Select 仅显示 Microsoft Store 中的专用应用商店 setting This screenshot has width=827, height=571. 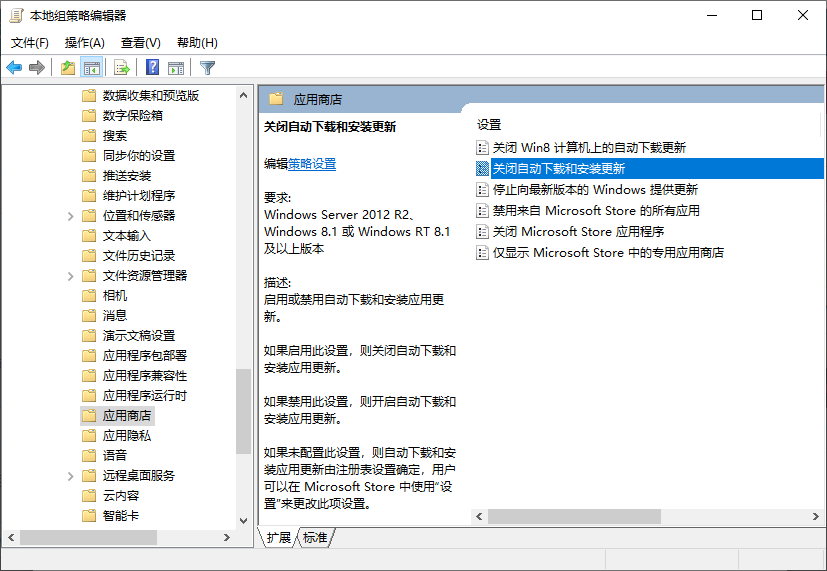coord(608,253)
